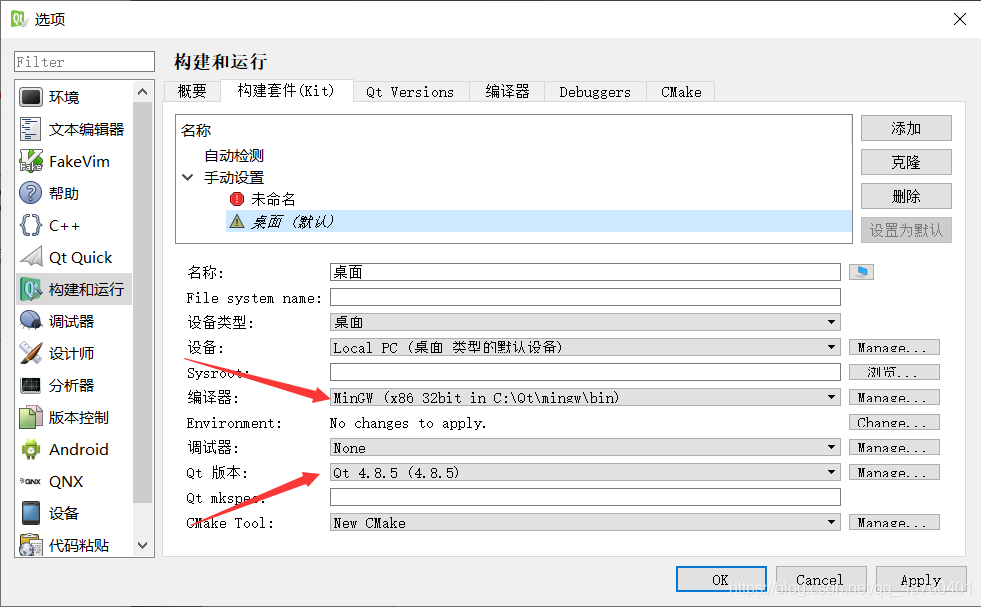The image size is (981, 607).
Task: Select the 版本控制 category icon
Action: 31,417
